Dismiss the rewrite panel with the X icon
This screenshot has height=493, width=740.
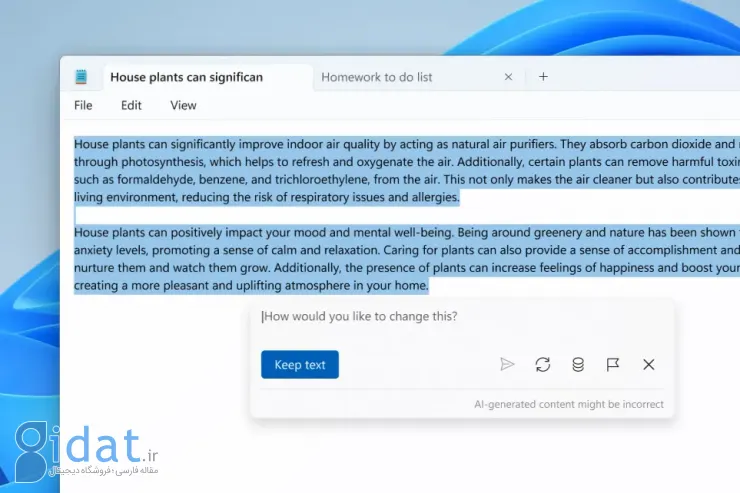coord(649,364)
